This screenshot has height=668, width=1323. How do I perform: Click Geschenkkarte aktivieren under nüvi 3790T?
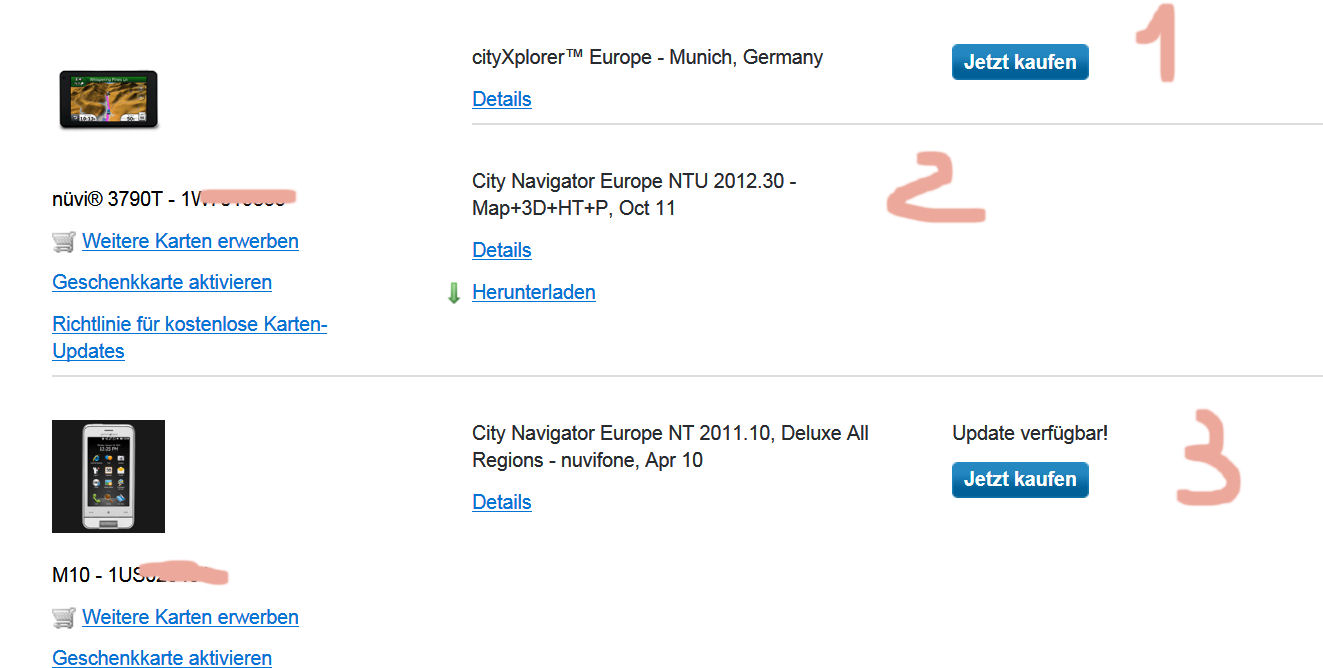[162, 282]
